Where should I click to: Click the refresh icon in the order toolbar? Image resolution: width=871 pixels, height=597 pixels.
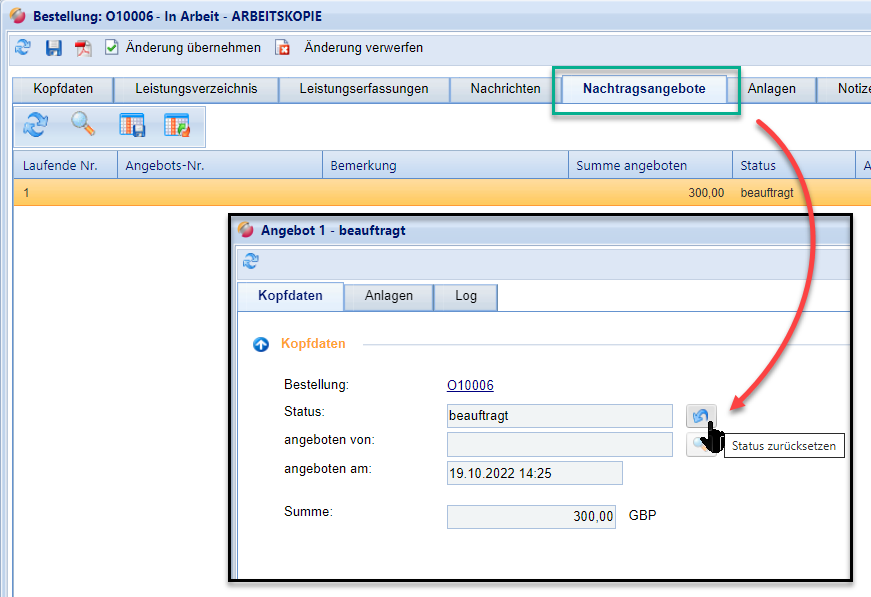pyautogui.click(x=22, y=48)
